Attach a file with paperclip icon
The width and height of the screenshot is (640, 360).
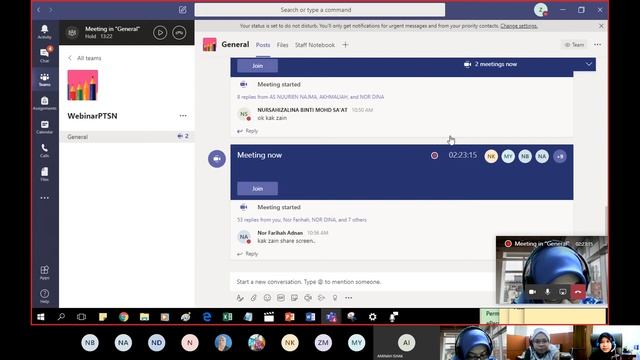point(253,298)
